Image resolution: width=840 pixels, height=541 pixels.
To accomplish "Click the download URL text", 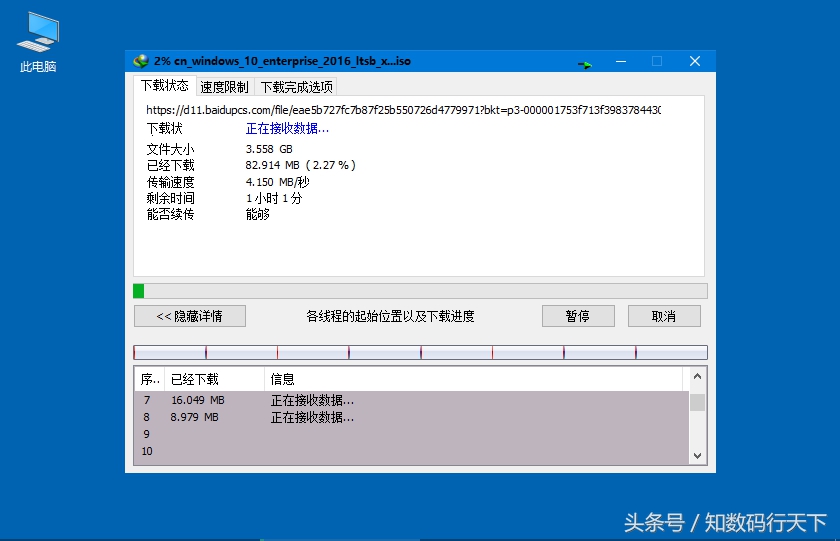I will pos(403,110).
